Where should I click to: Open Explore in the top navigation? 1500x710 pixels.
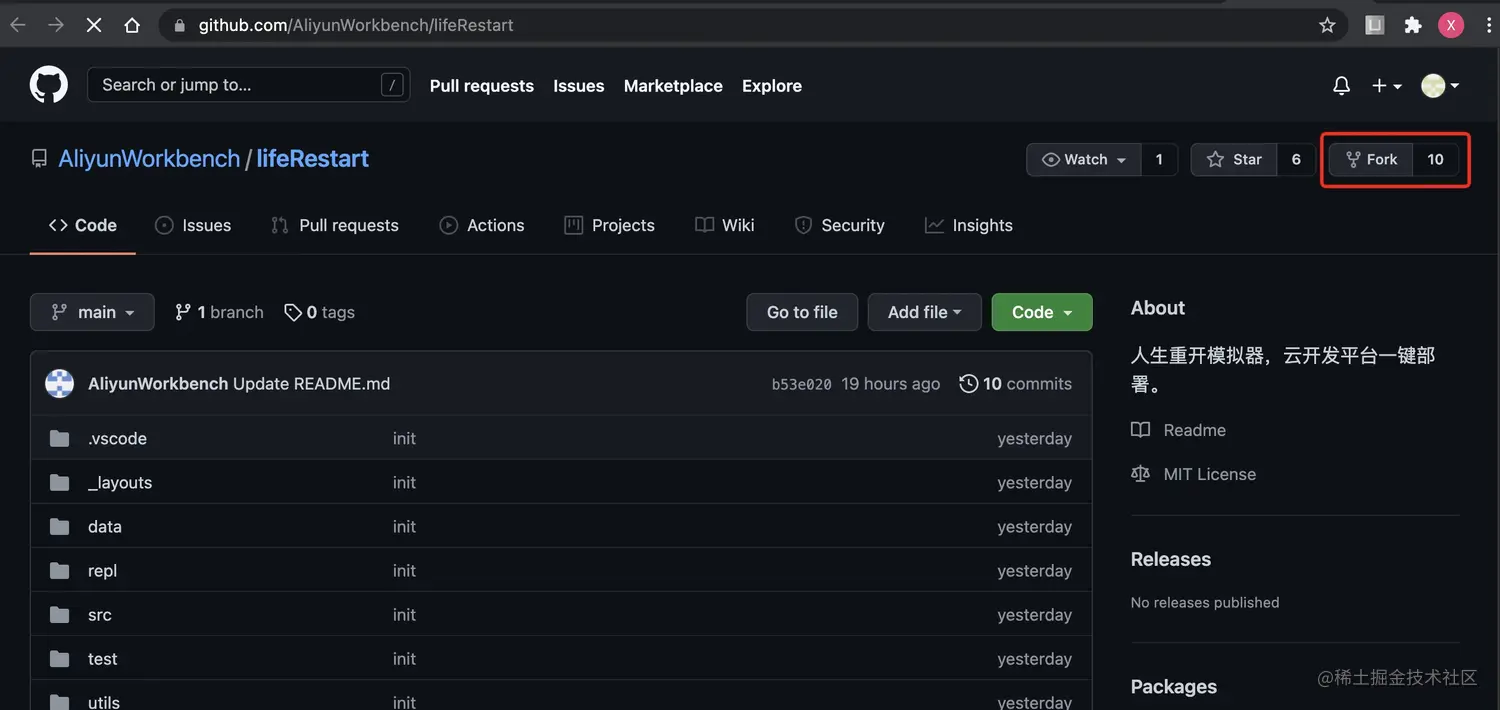pos(772,86)
